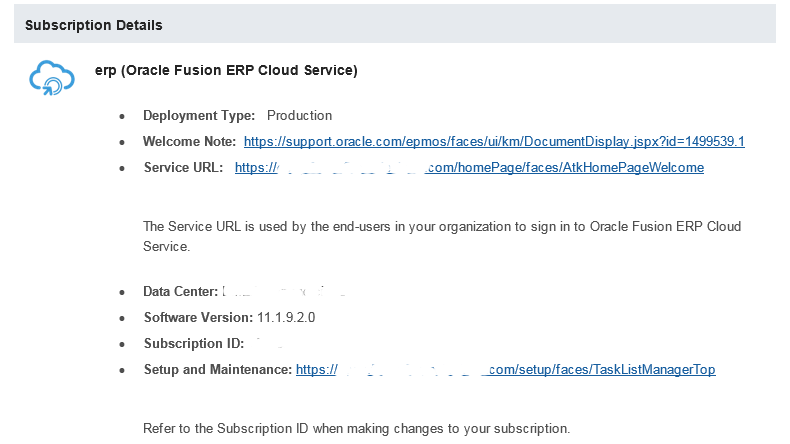This screenshot has height=444, width=790.
Task: Click the Data Center label
Action: coord(180,291)
